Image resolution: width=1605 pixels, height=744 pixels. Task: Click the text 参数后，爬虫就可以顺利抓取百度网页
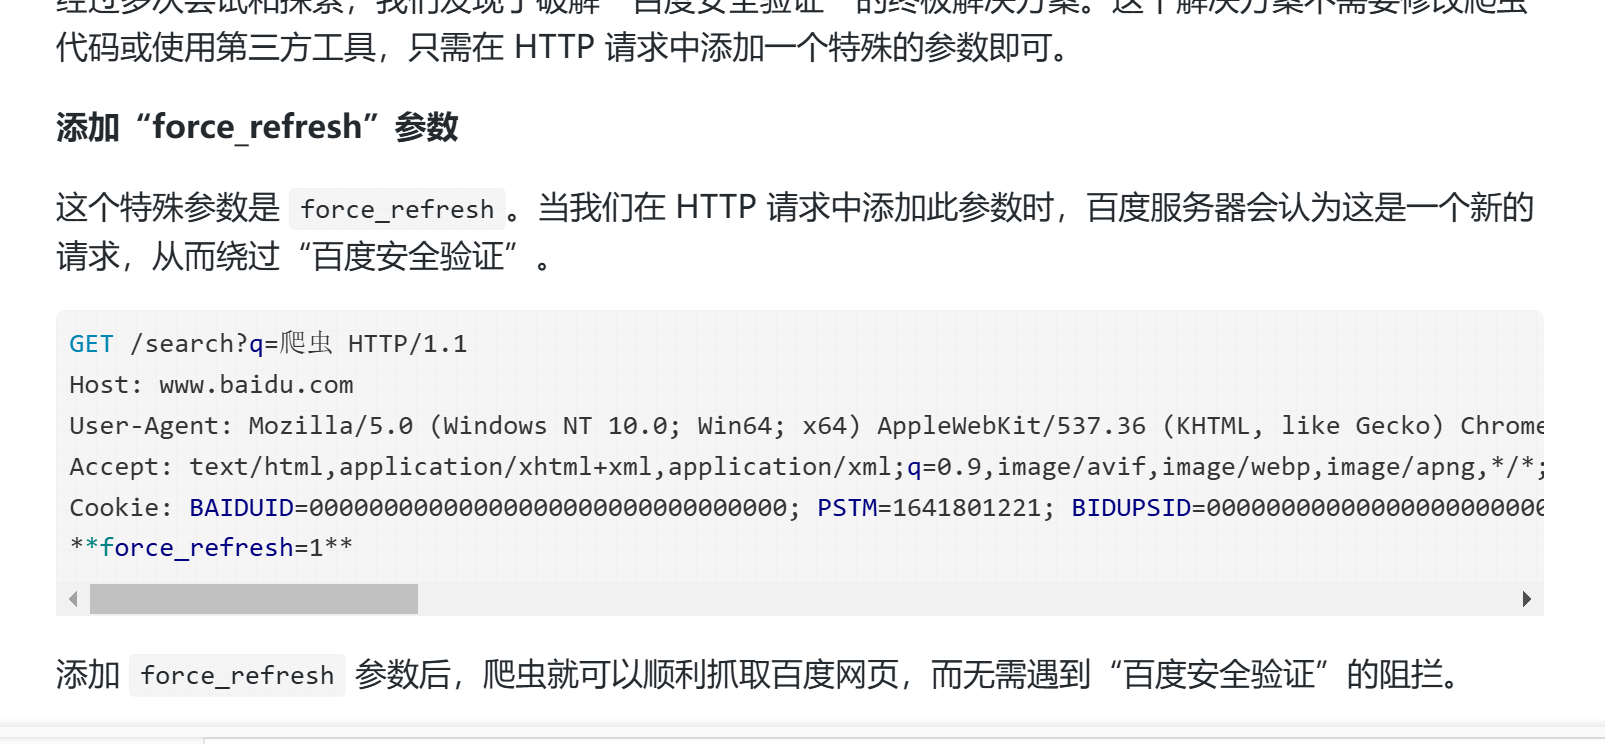pyautogui.click(x=627, y=675)
